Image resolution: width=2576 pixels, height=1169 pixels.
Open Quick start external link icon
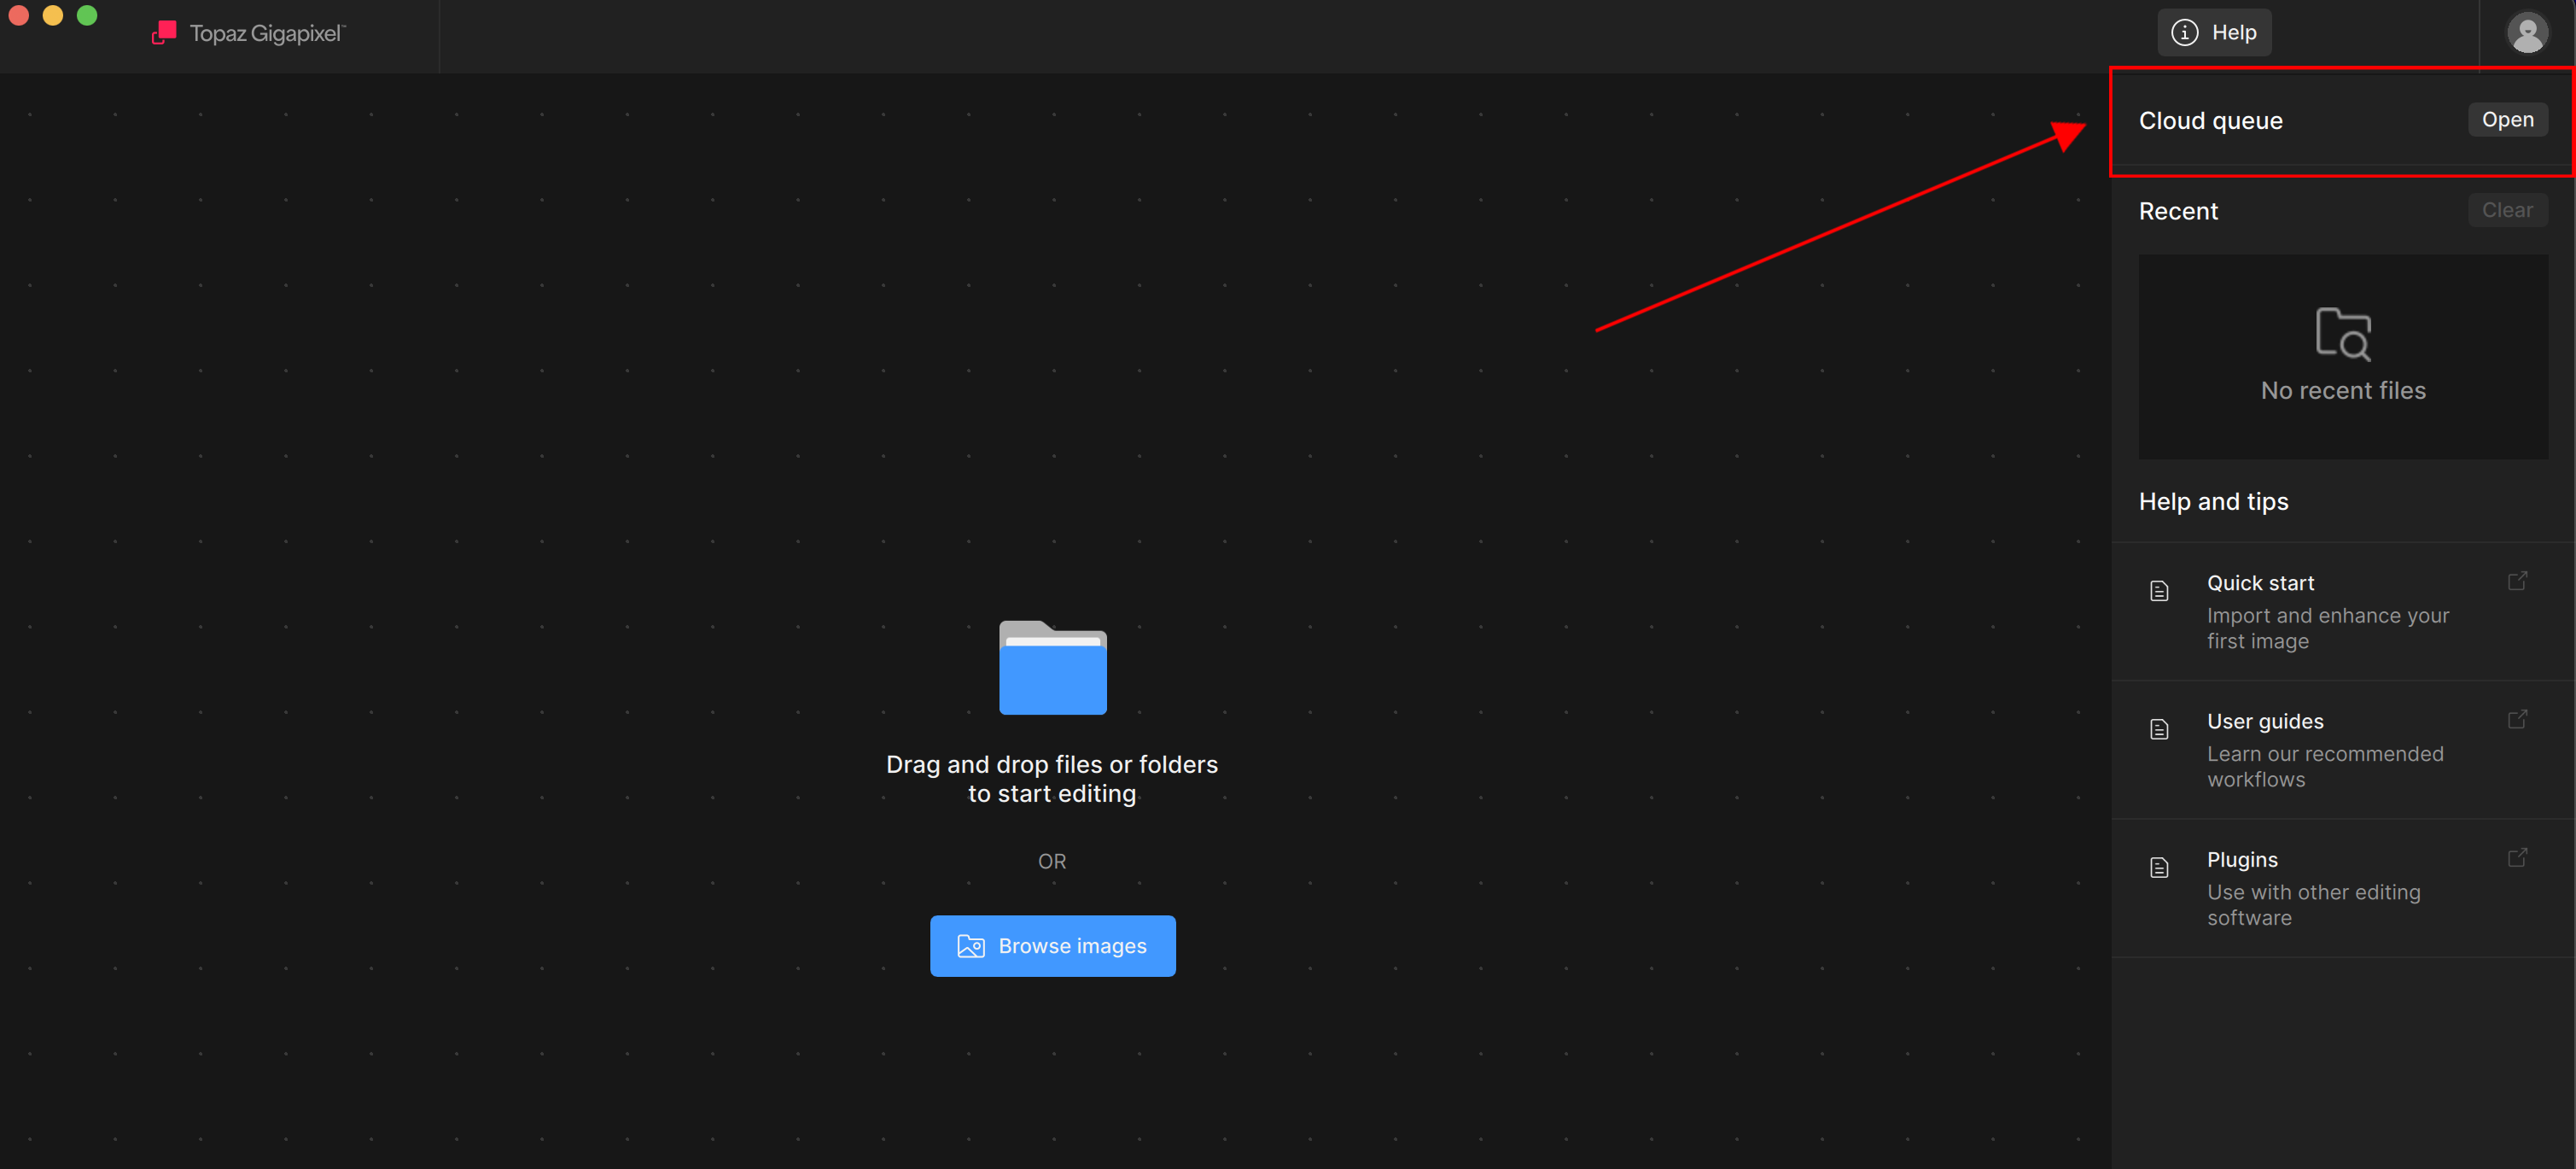point(2517,581)
